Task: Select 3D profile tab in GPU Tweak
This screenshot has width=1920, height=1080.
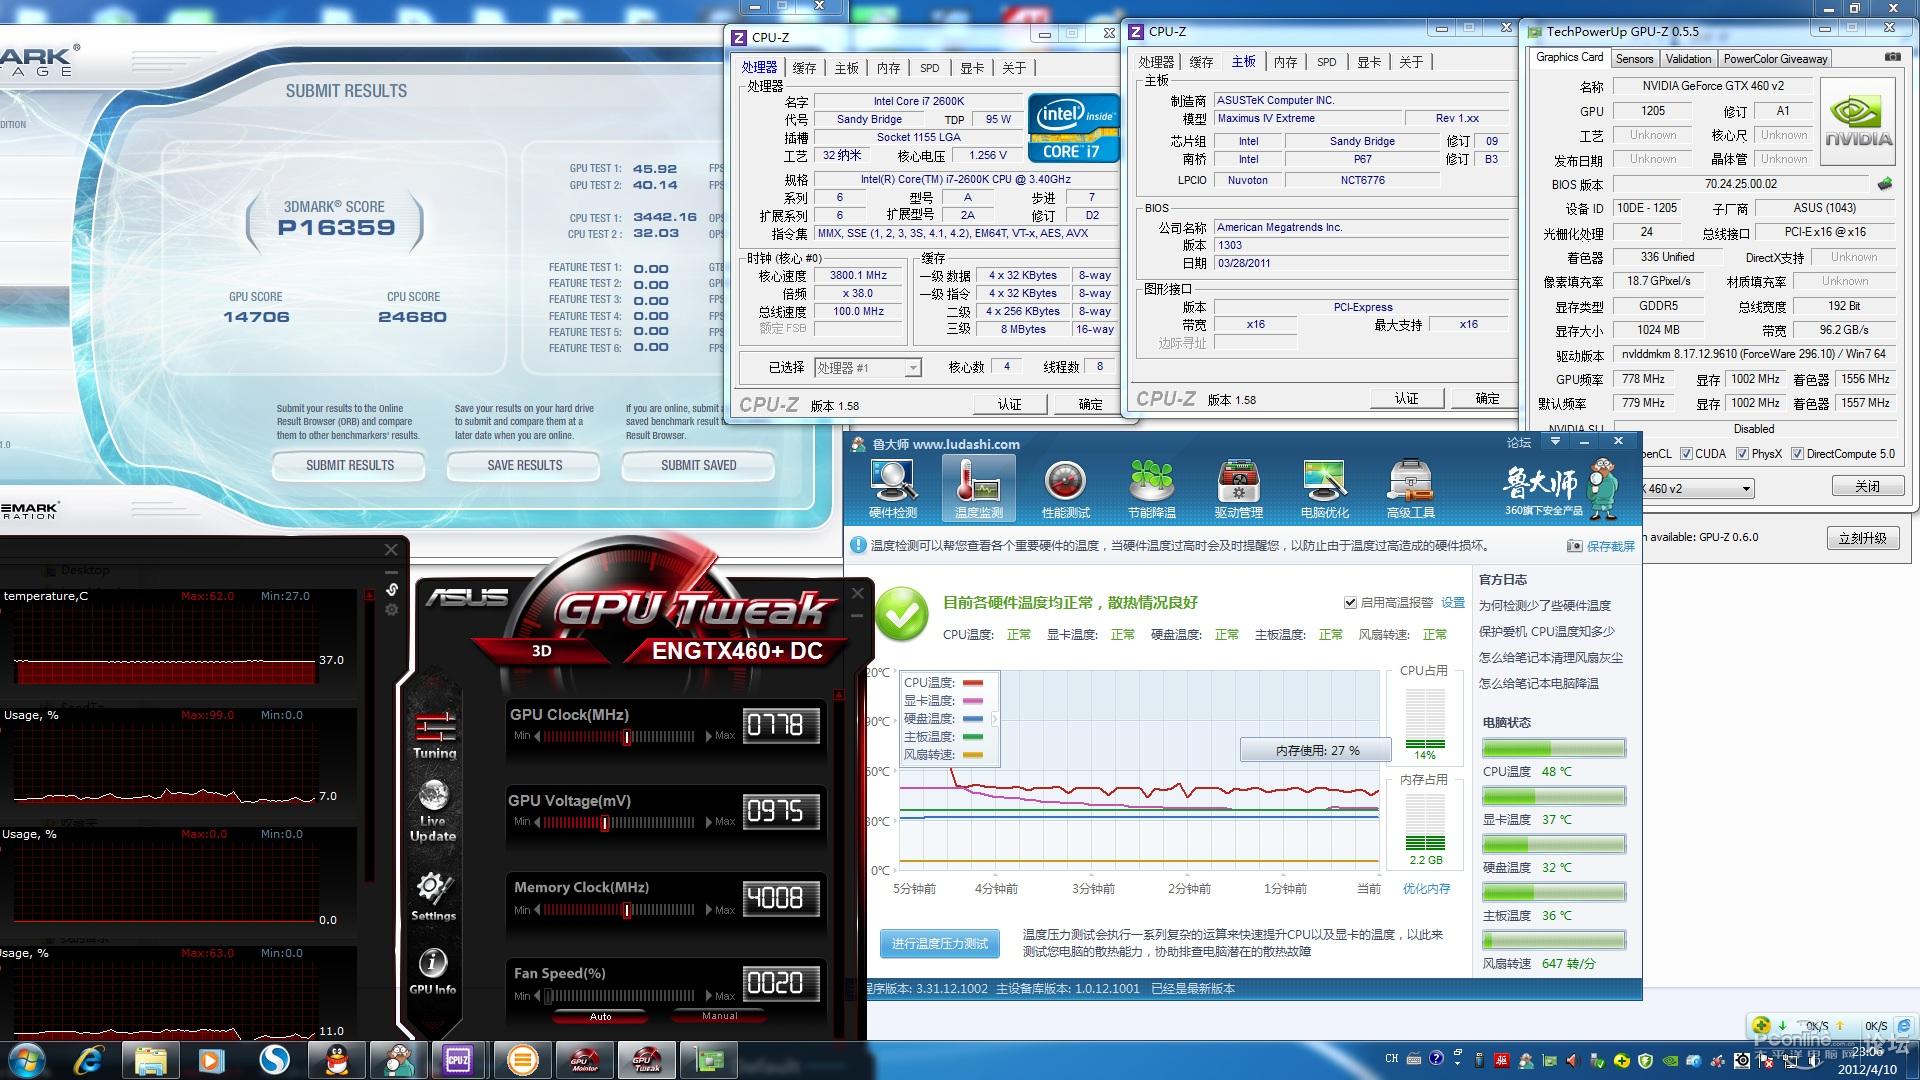Action: pos(541,651)
